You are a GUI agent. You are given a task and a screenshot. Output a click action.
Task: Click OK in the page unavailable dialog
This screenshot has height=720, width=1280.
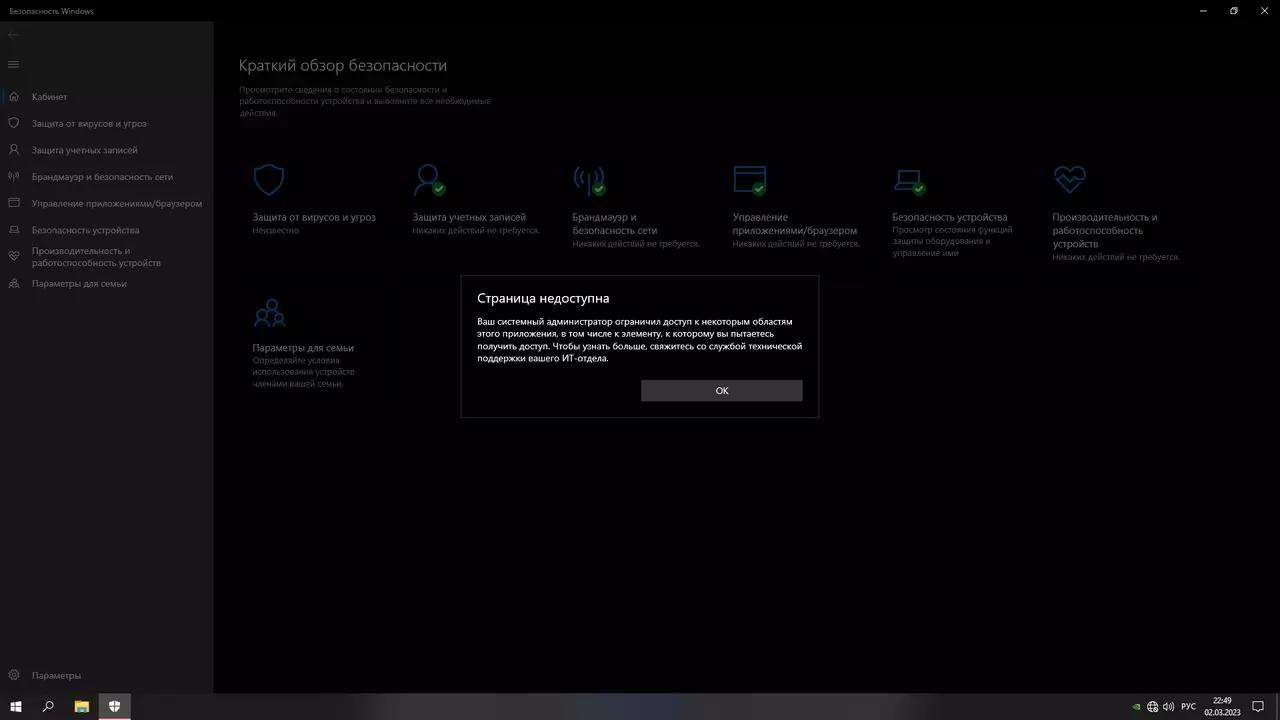(x=721, y=391)
